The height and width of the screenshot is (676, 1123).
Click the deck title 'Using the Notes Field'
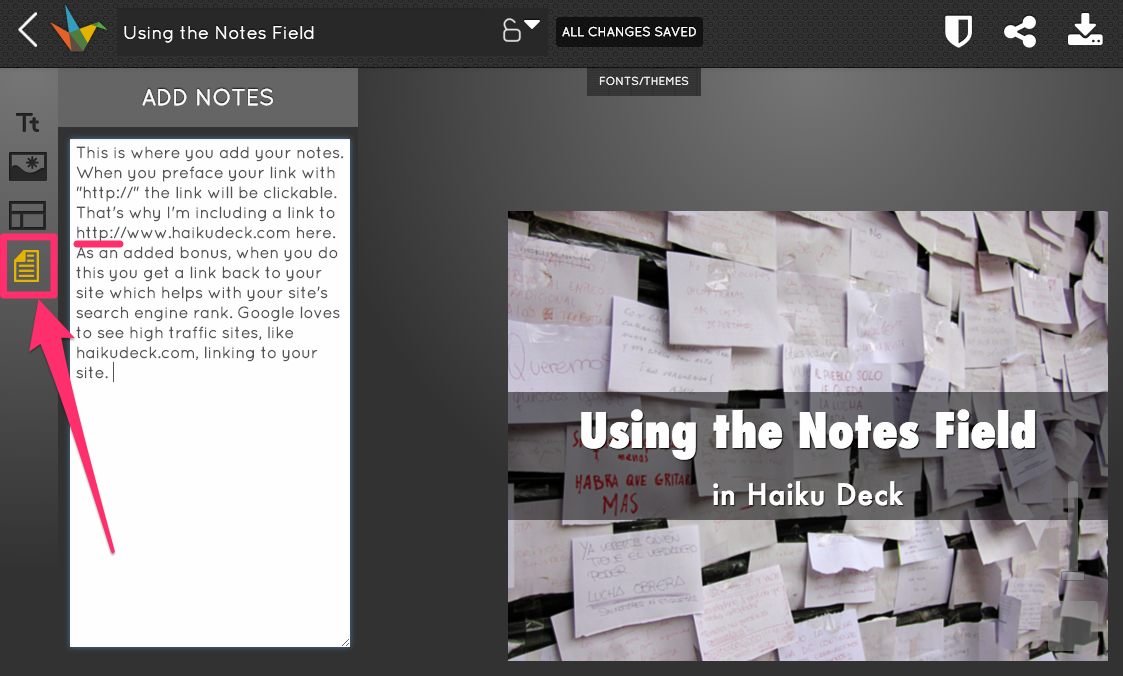(219, 33)
